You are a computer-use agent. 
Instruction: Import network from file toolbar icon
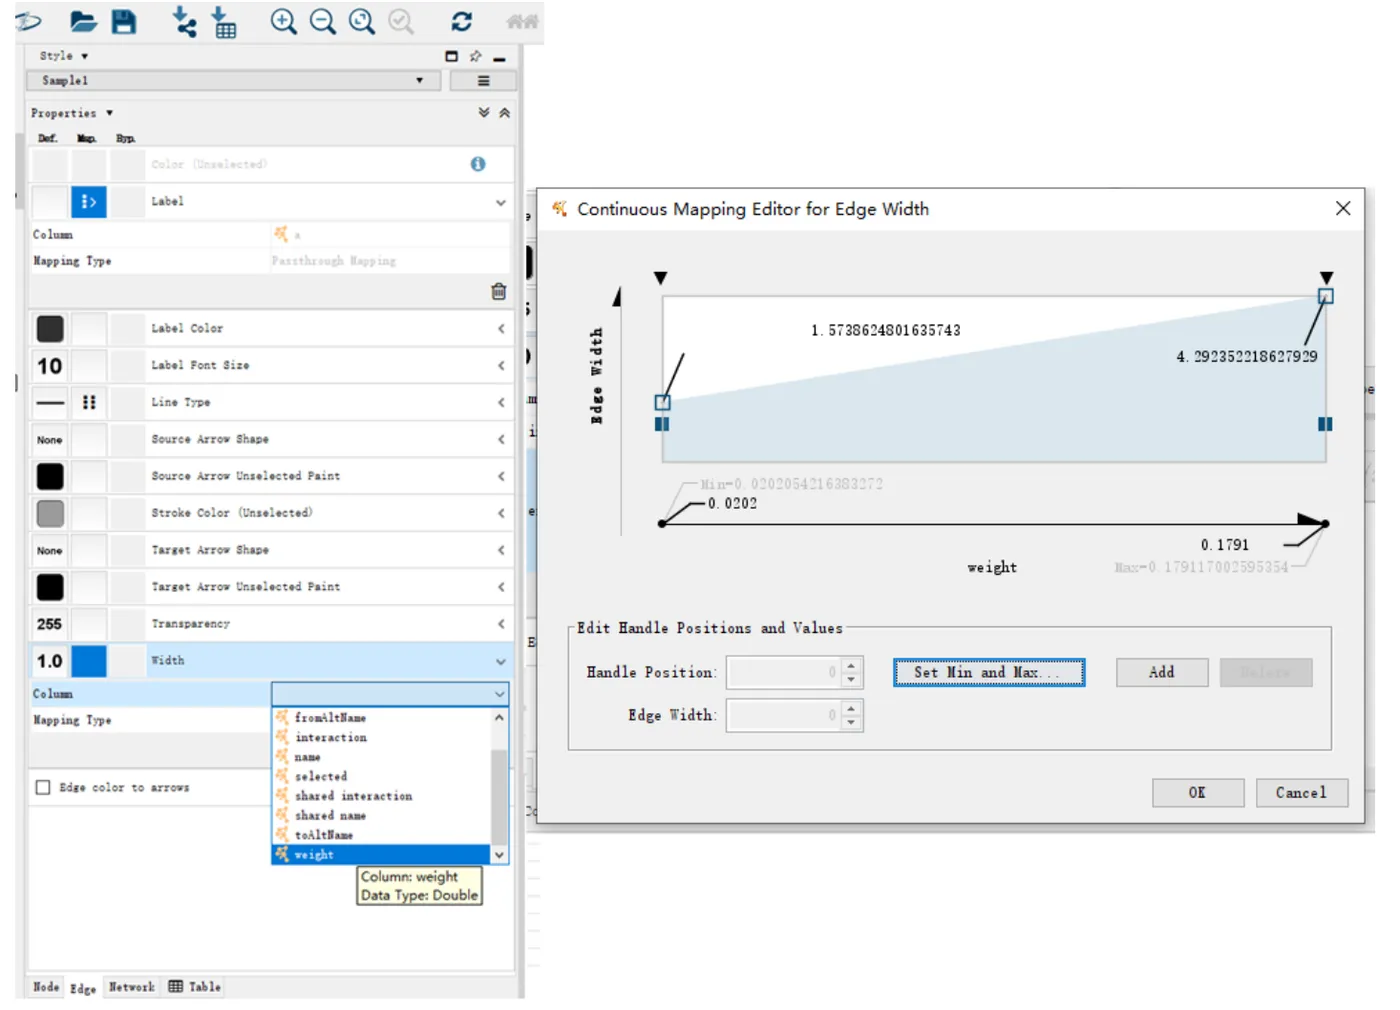coord(184,22)
